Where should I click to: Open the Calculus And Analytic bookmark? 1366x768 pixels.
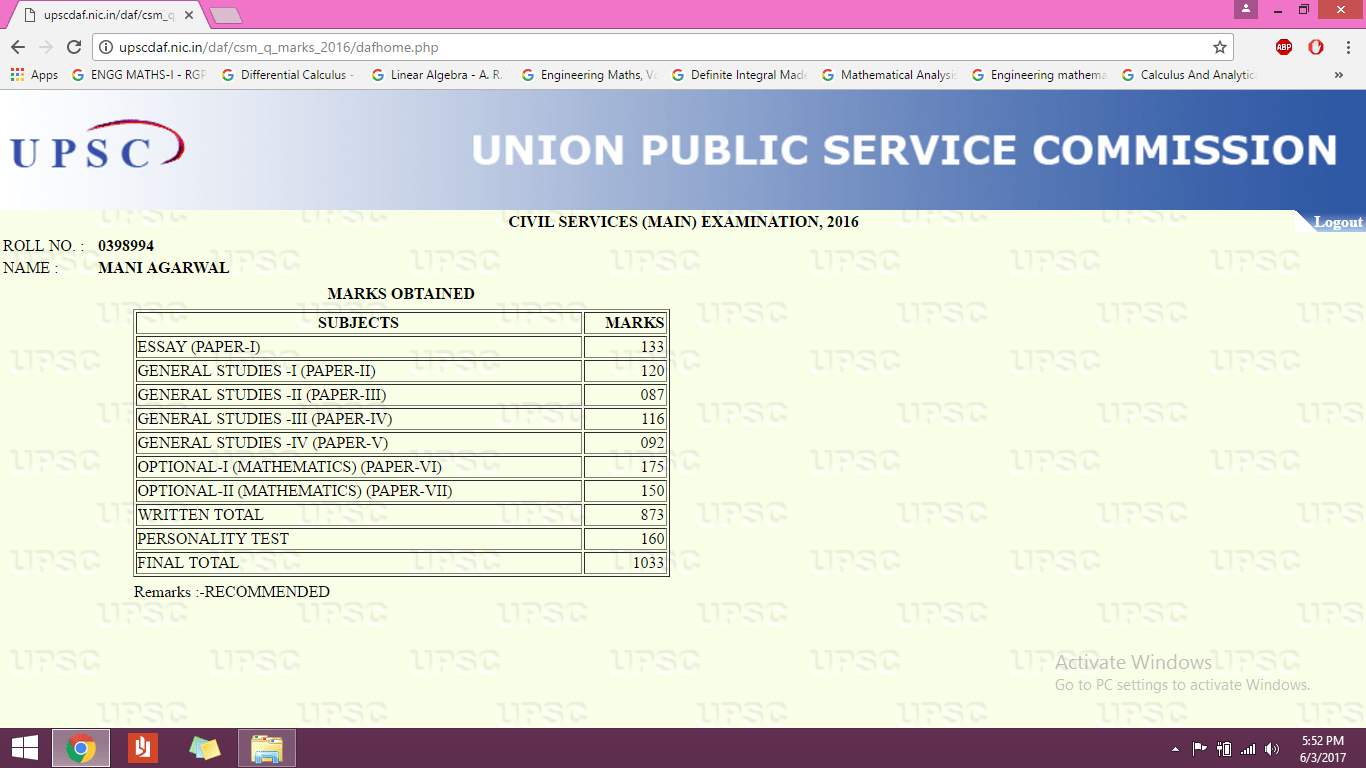tap(1188, 75)
